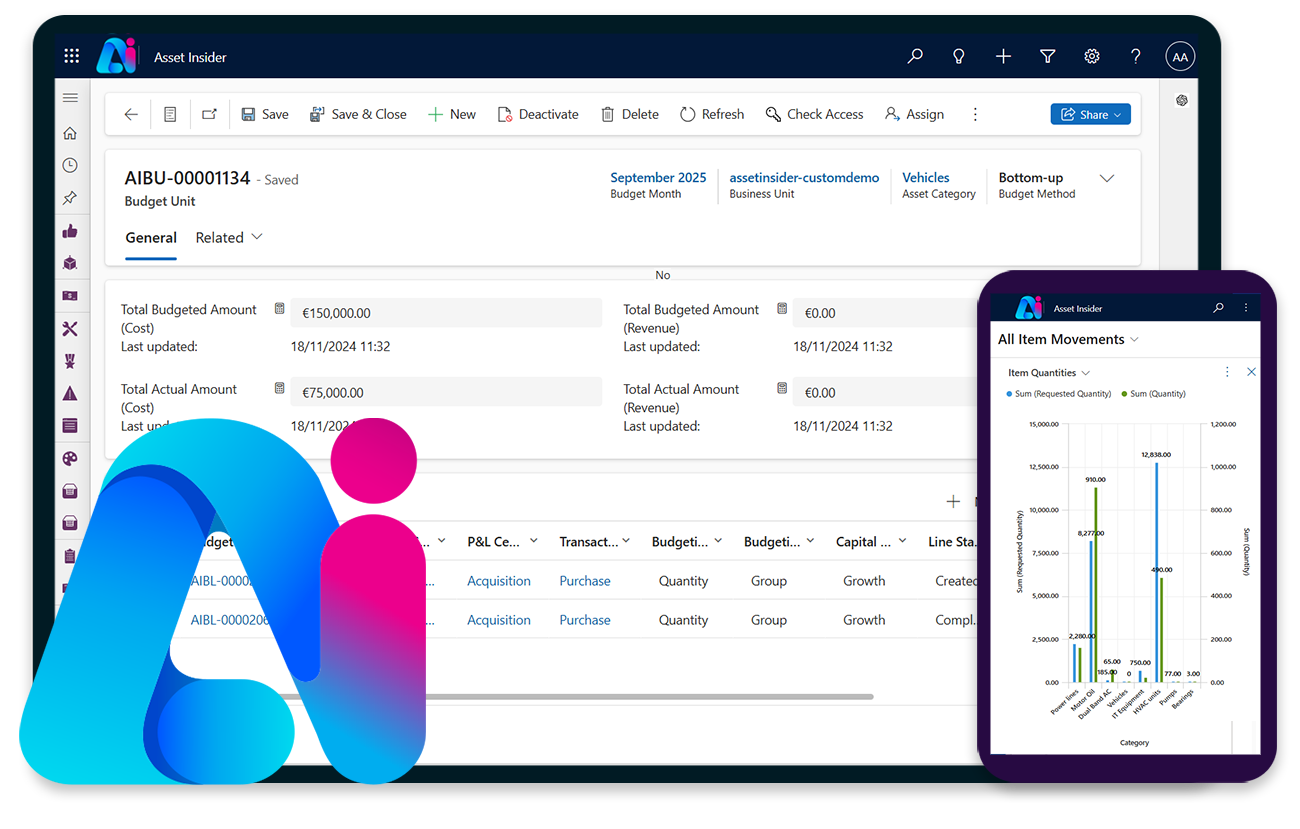Open the assetinsider-customdemo business unit link
This screenshot has height=829, width=1300.
click(x=804, y=177)
